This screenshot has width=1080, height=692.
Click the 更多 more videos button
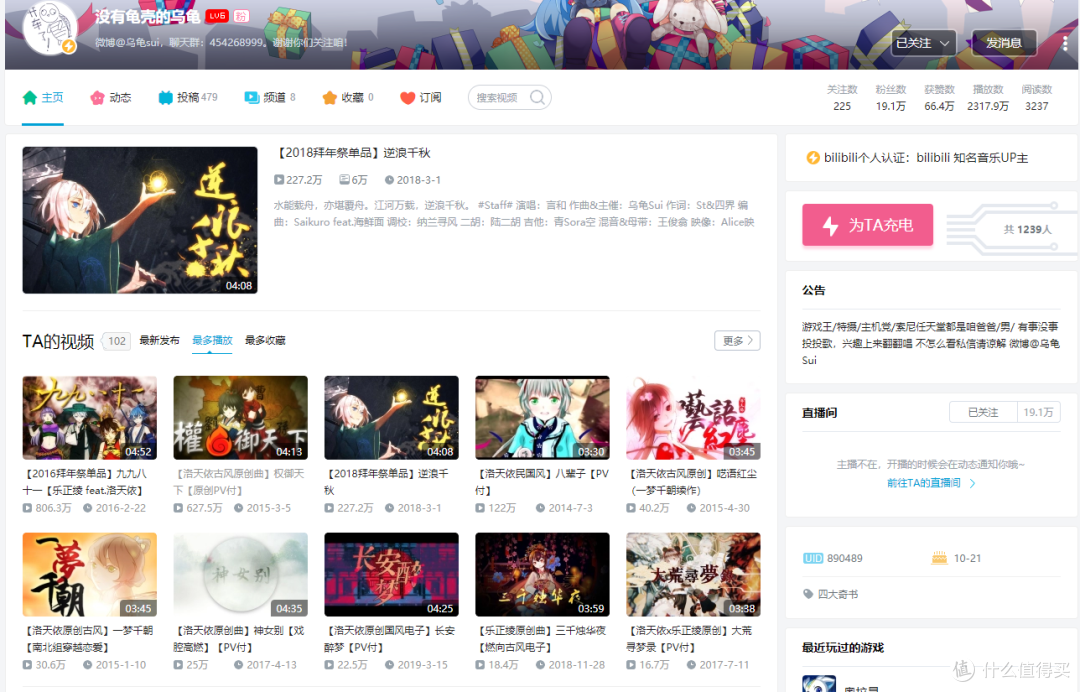pyautogui.click(x=737, y=341)
